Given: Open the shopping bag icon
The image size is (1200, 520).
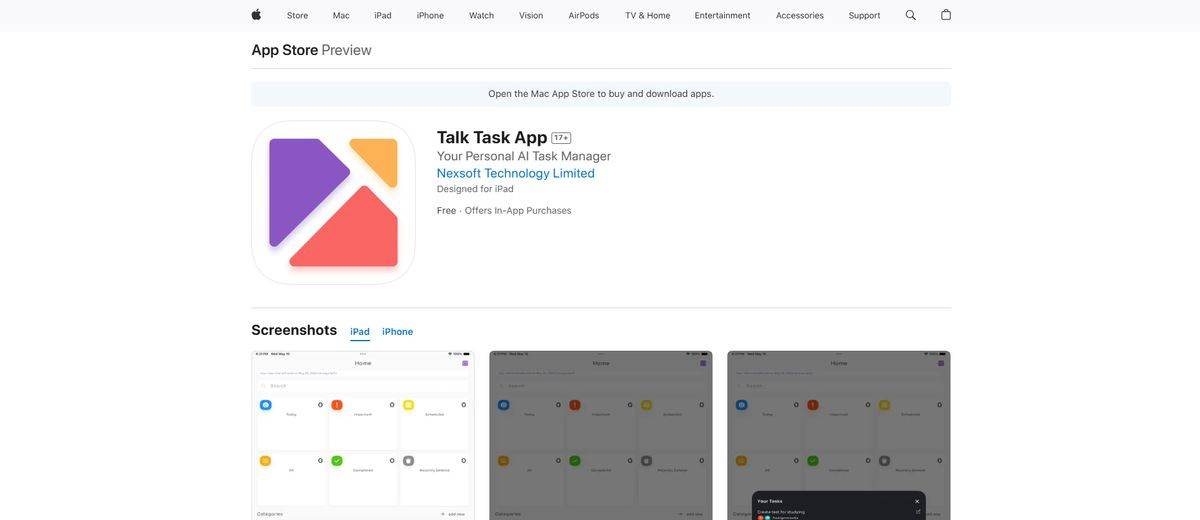Looking at the screenshot, I should pyautogui.click(x=946, y=15).
